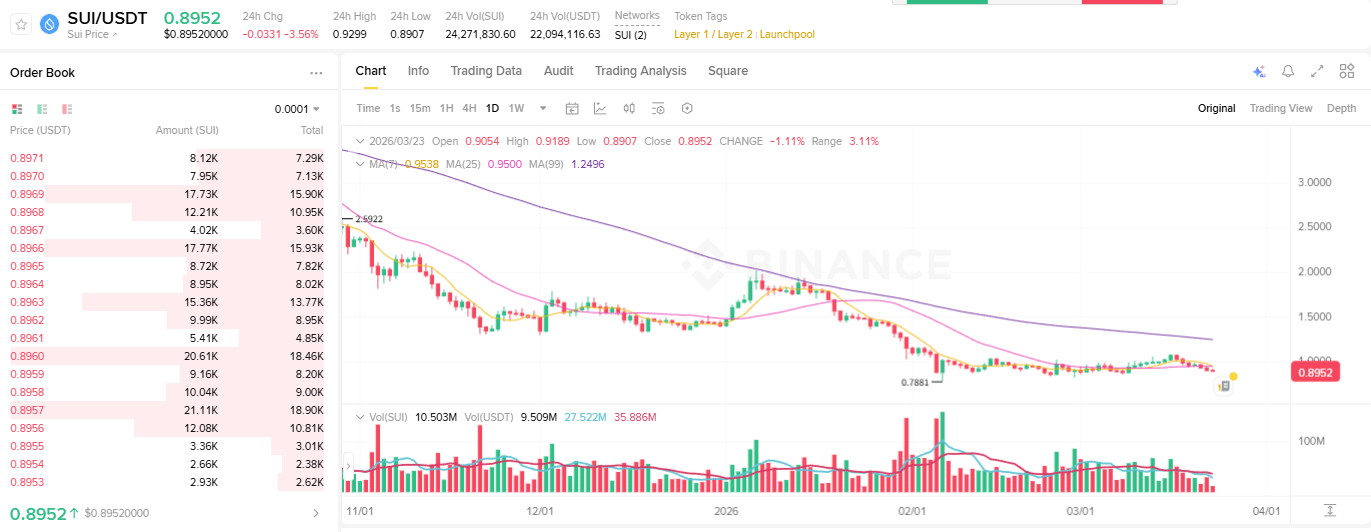
Task: Click the Price (USDT) column header
Action: click(40, 130)
